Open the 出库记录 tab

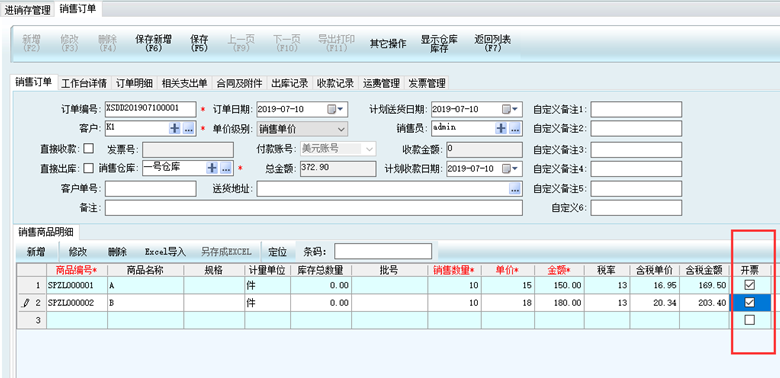coord(290,84)
